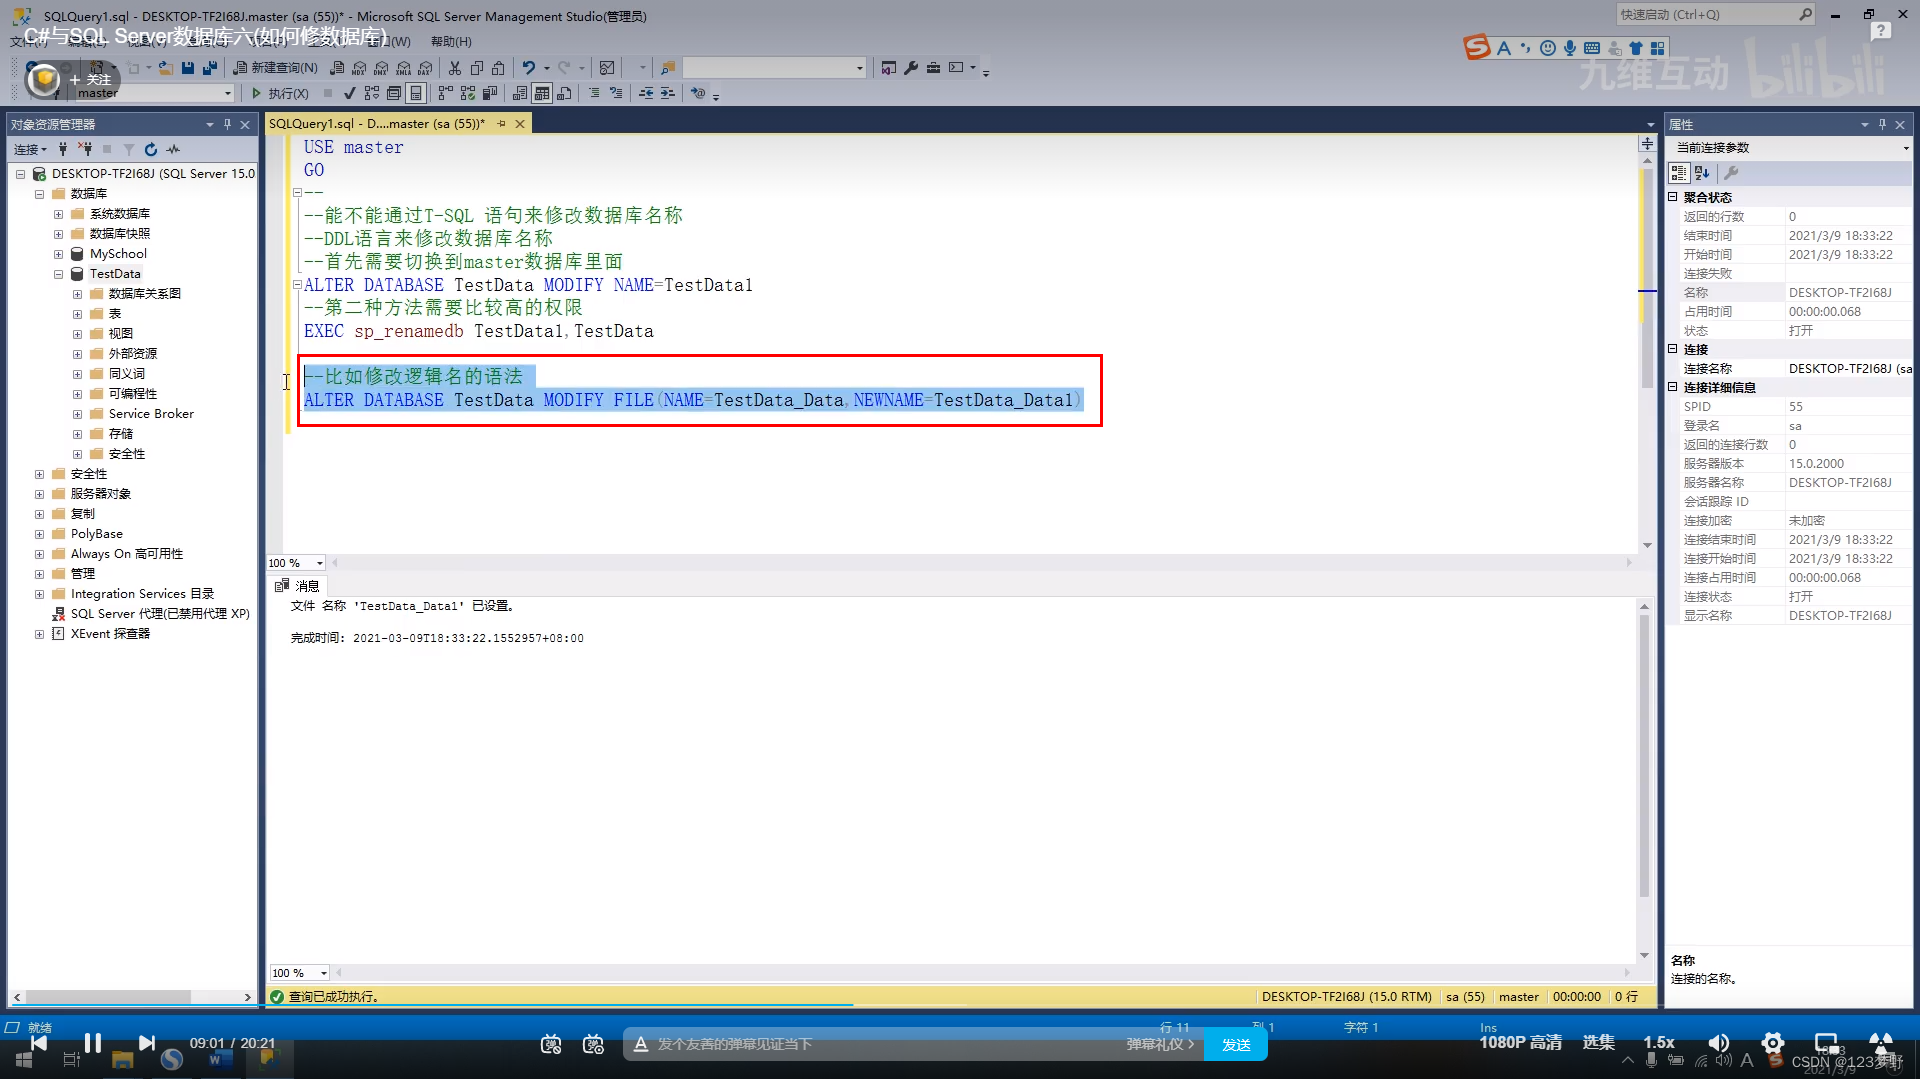This screenshot has width=1920, height=1079.
Task: Open the 连接 dropdown in Object Explorer
Action: click(30, 149)
